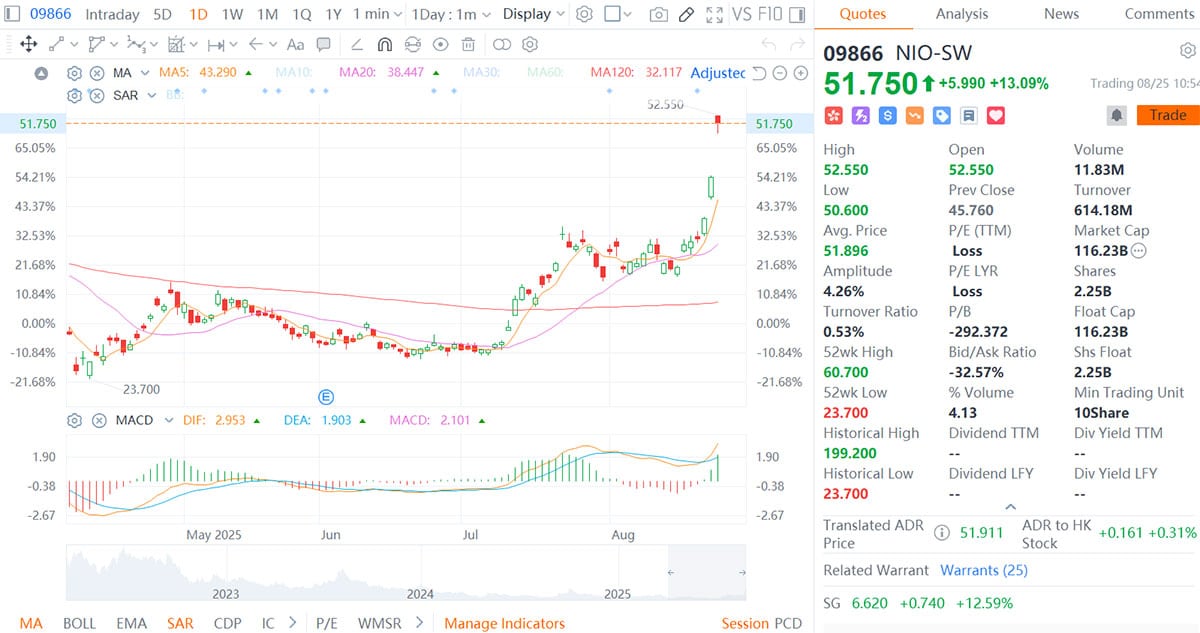
Task: Switch to the News tab
Action: (x=1061, y=14)
